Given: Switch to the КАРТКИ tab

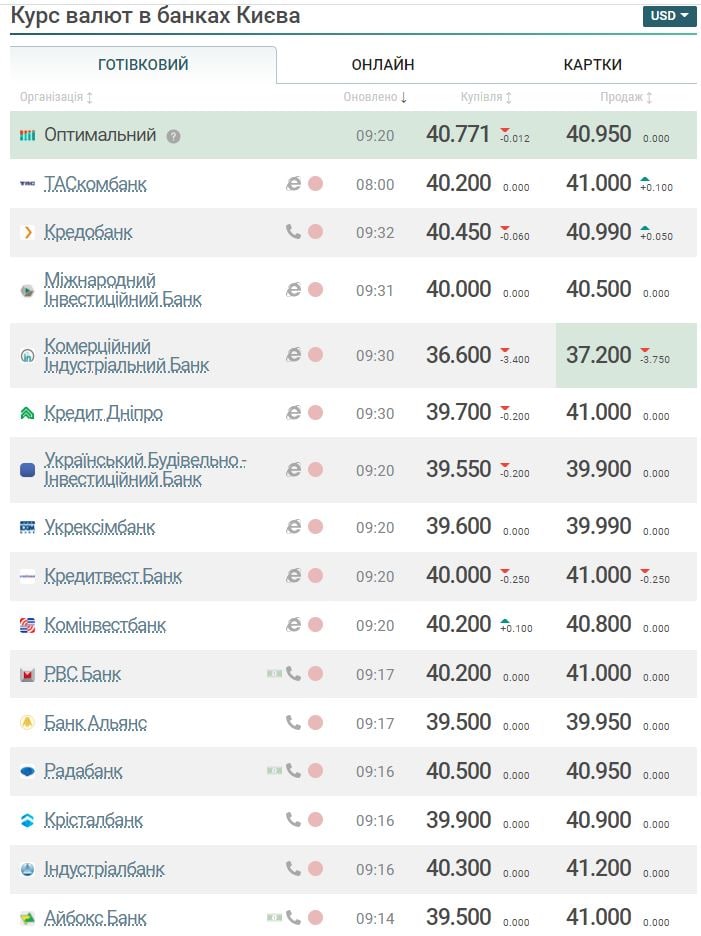Looking at the screenshot, I should click(x=592, y=65).
